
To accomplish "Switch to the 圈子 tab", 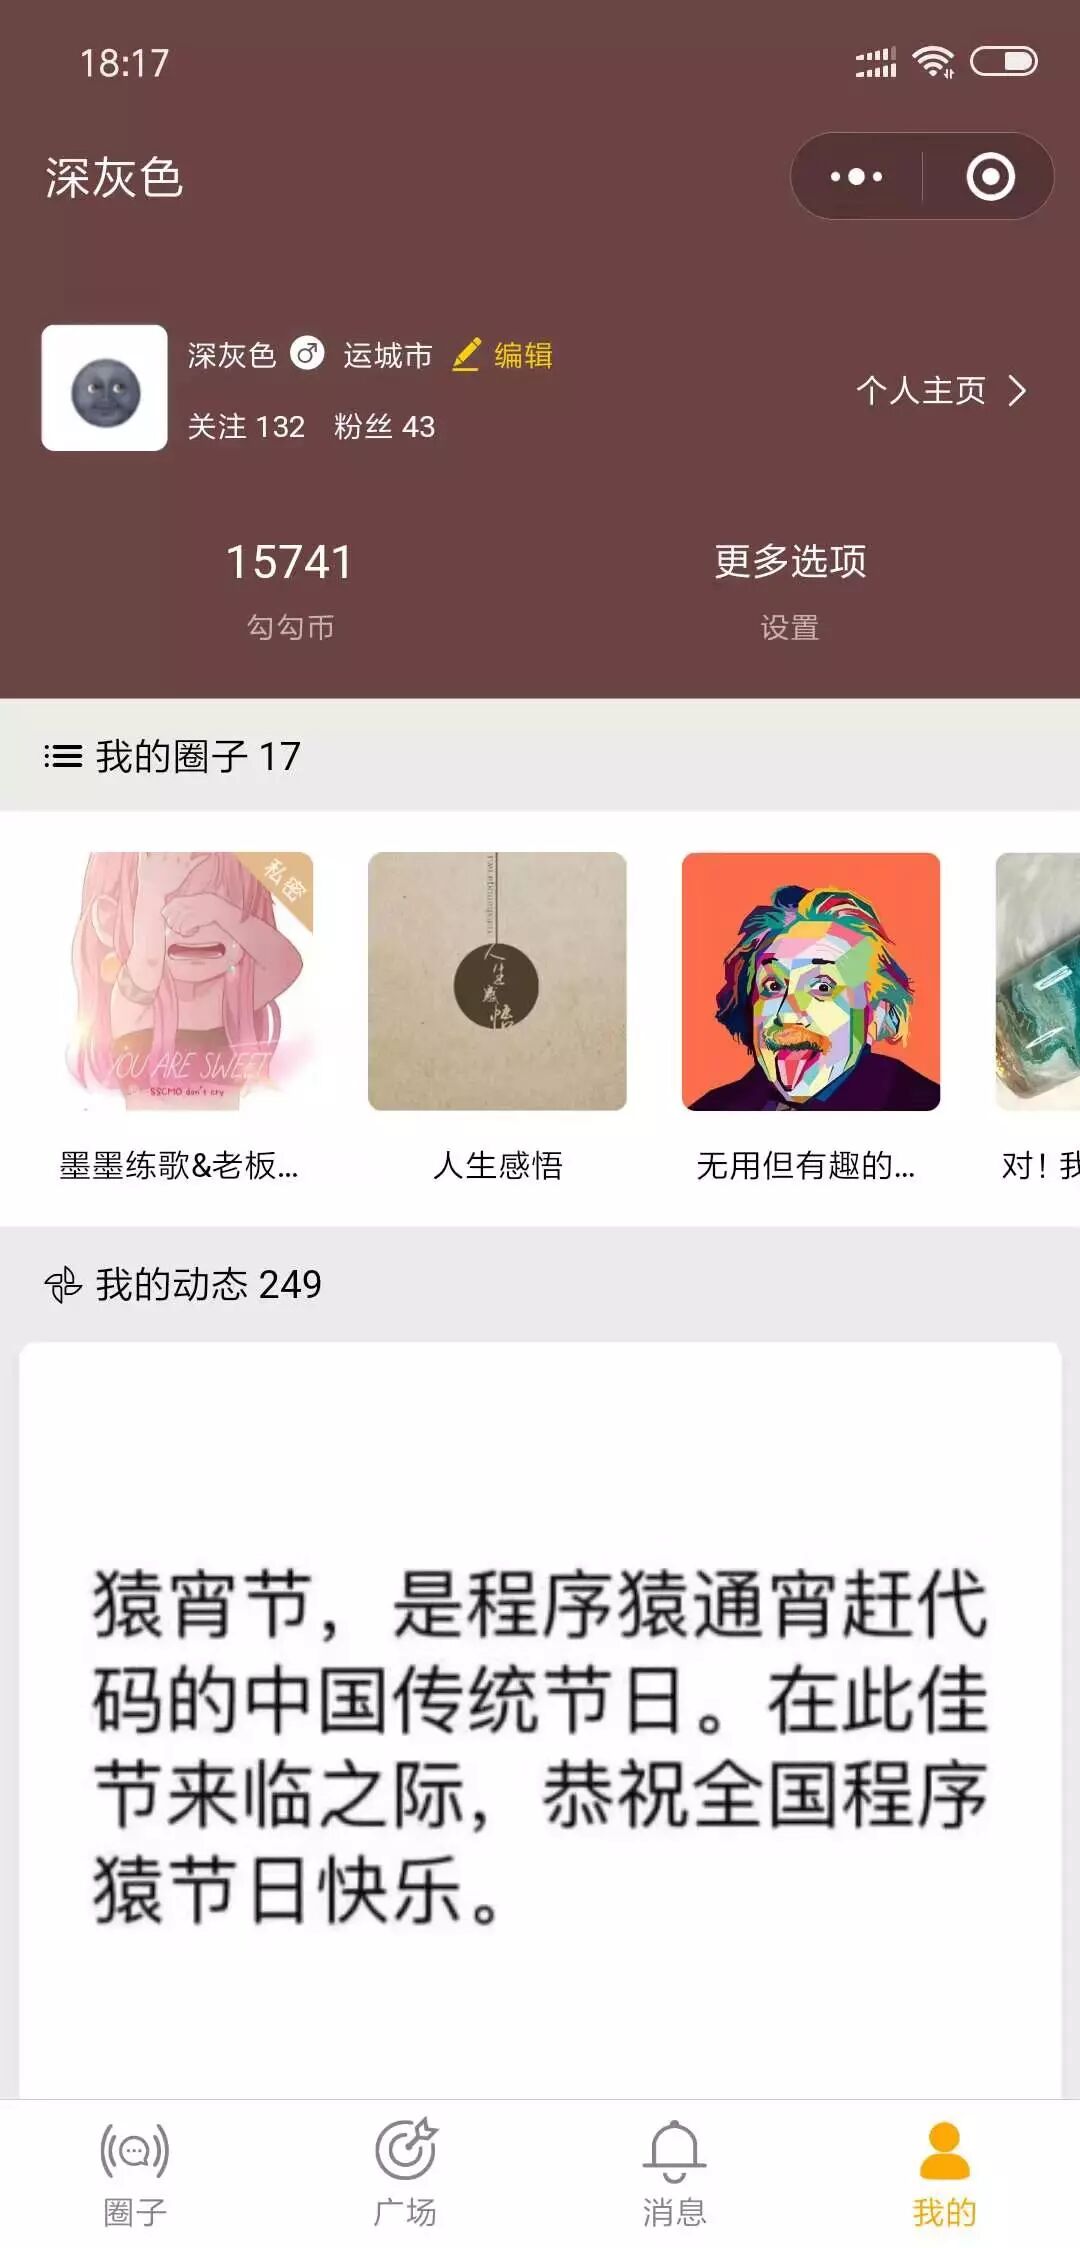I will coord(134,2172).
